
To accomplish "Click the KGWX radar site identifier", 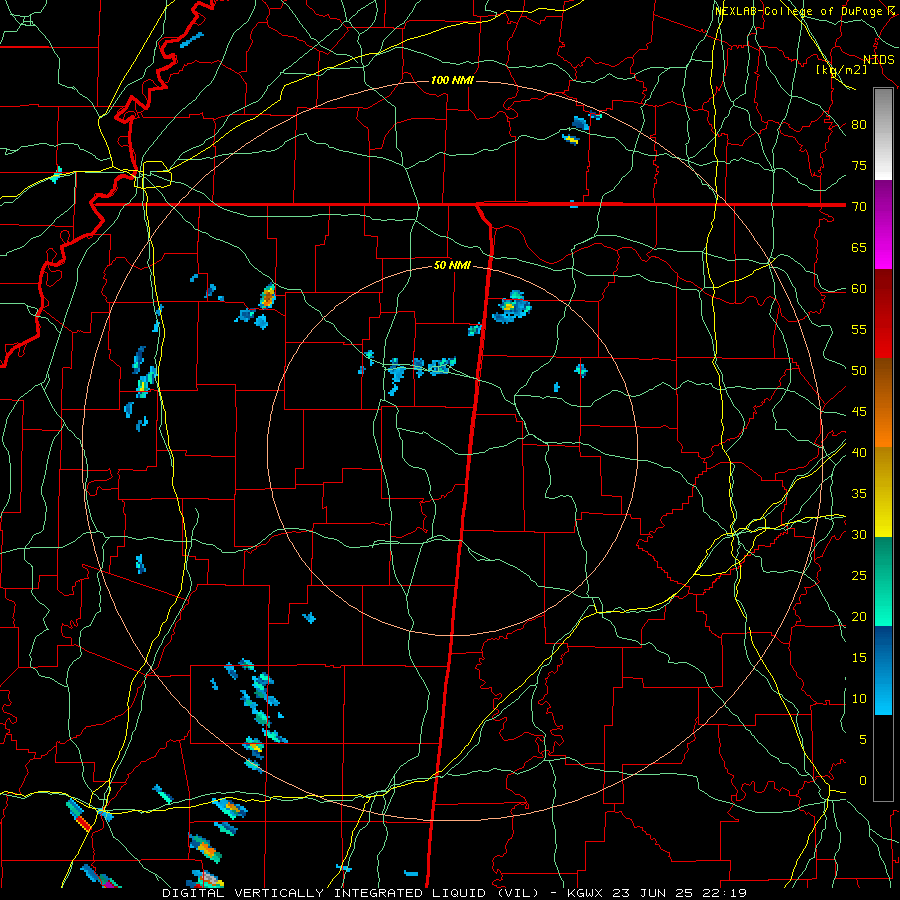I will coord(586,893).
